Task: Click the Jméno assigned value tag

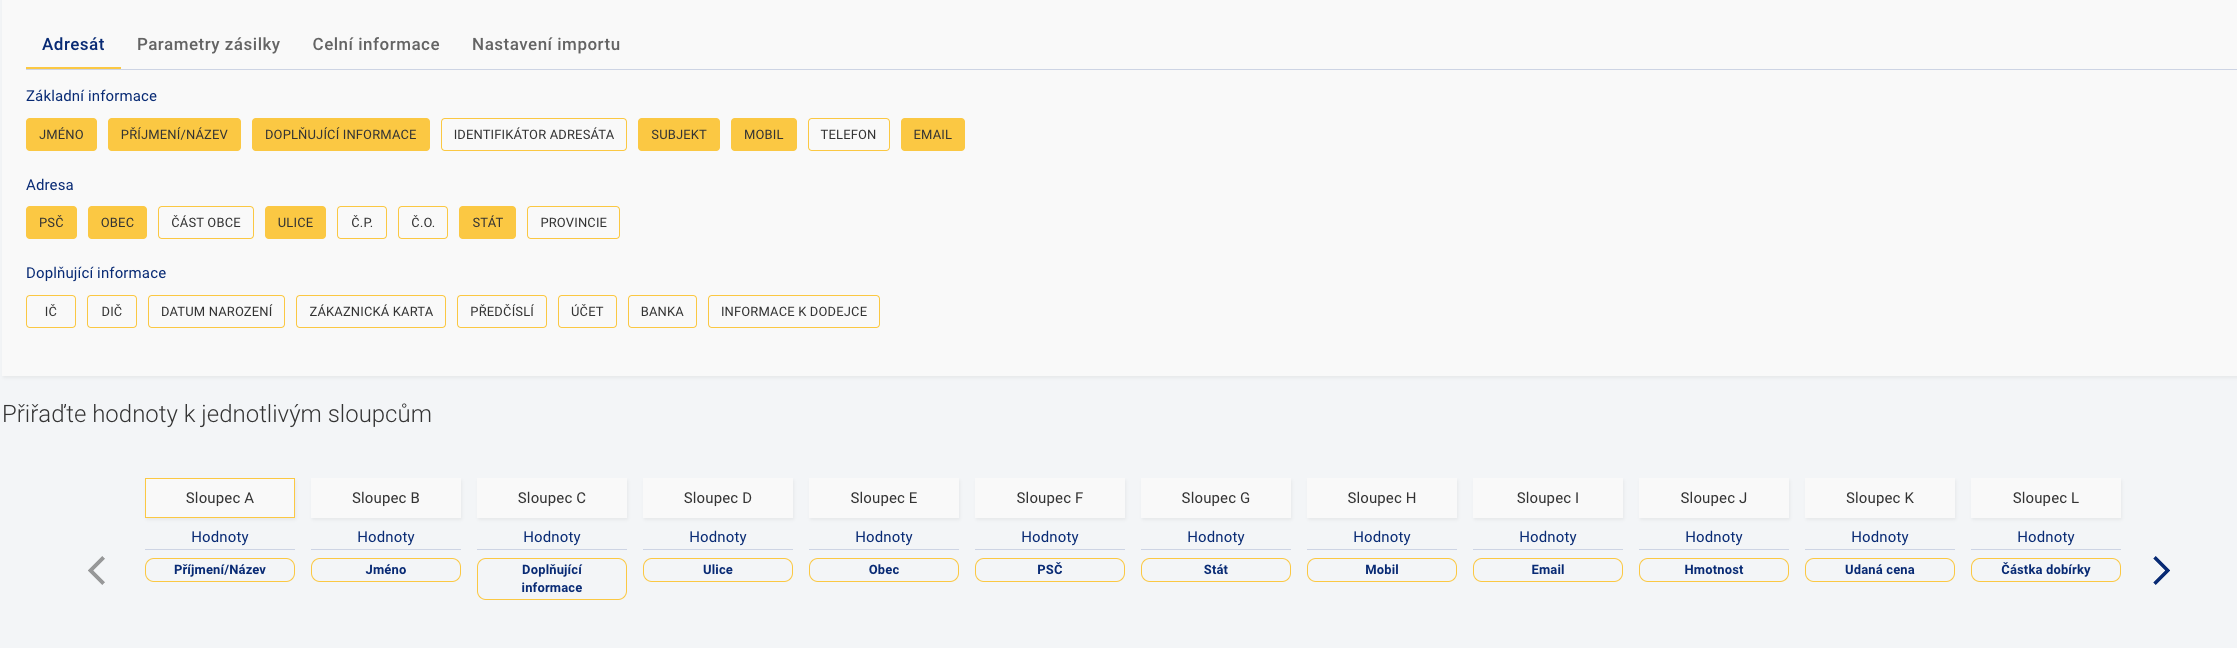Action: (386, 570)
